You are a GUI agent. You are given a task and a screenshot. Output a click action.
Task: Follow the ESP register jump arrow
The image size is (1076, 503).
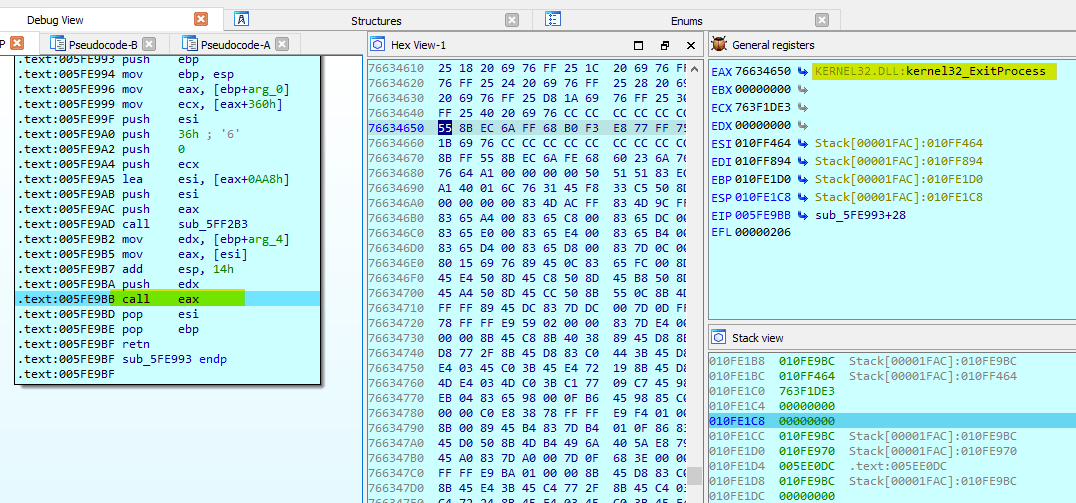[802, 196]
